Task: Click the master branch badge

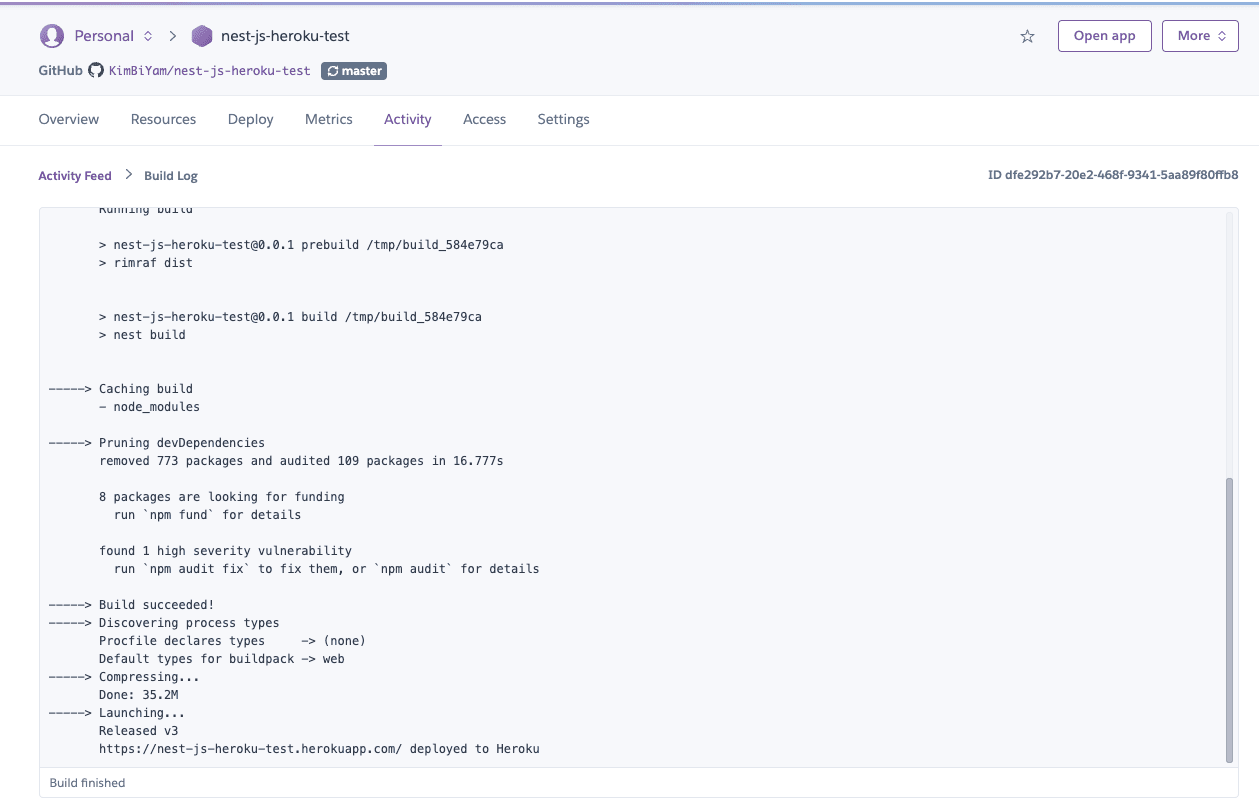Action: tap(354, 71)
